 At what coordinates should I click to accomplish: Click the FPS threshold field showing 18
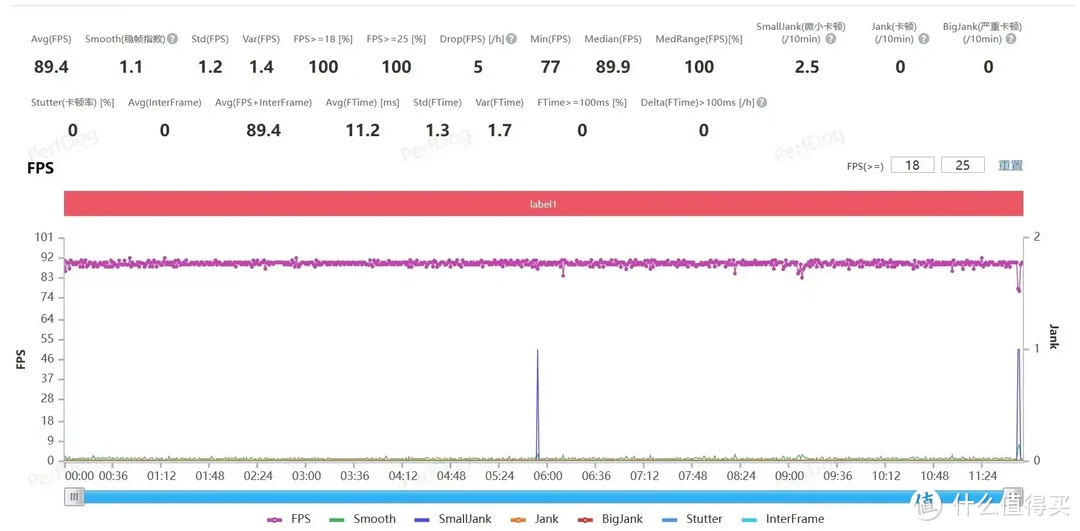coord(912,165)
